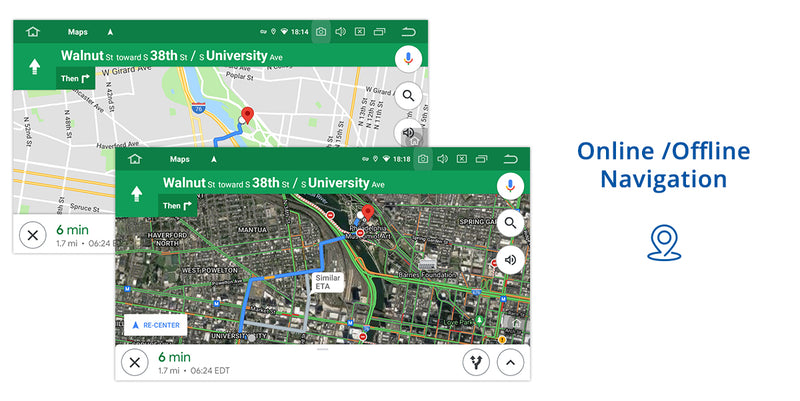
Task: Mute voice guidance speaker on satellite map
Action: 511,260
